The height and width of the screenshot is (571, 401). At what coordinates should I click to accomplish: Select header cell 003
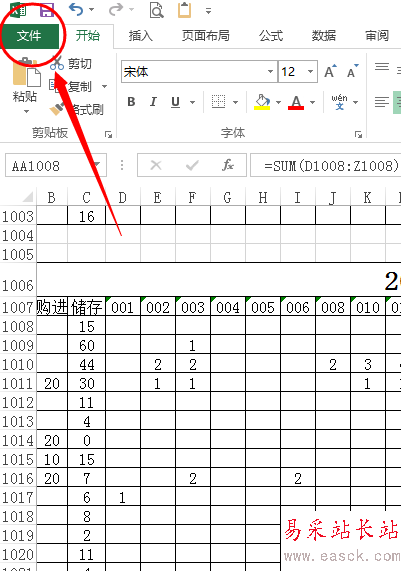click(193, 307)
